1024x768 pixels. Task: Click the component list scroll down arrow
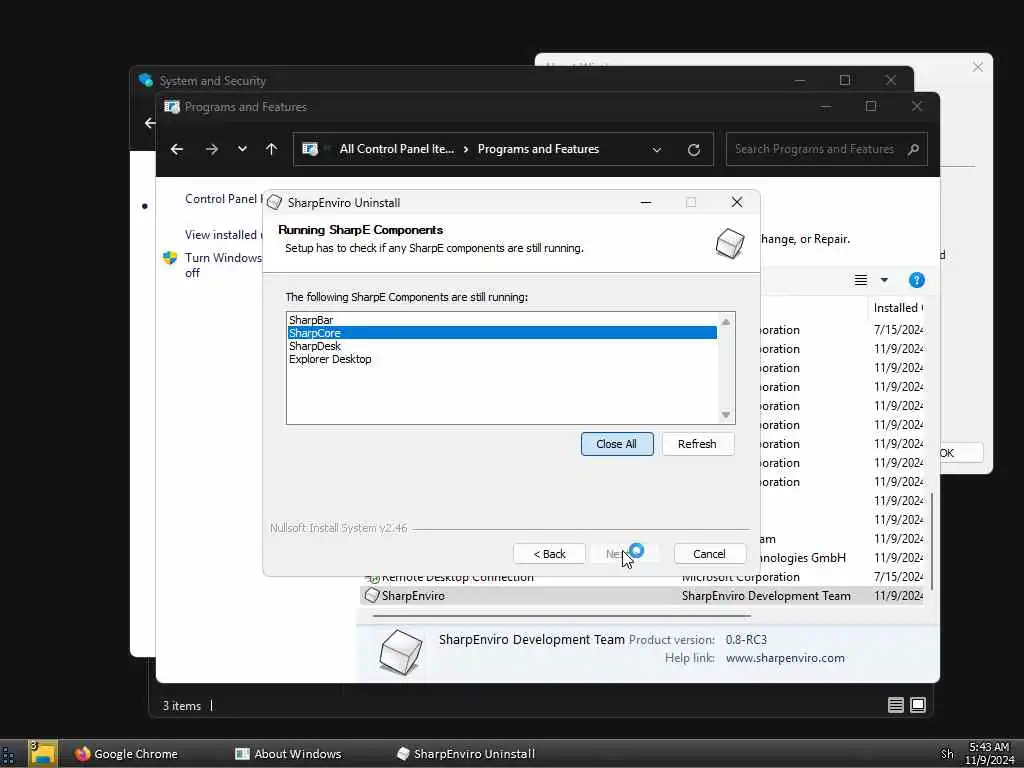coord(726,415)
